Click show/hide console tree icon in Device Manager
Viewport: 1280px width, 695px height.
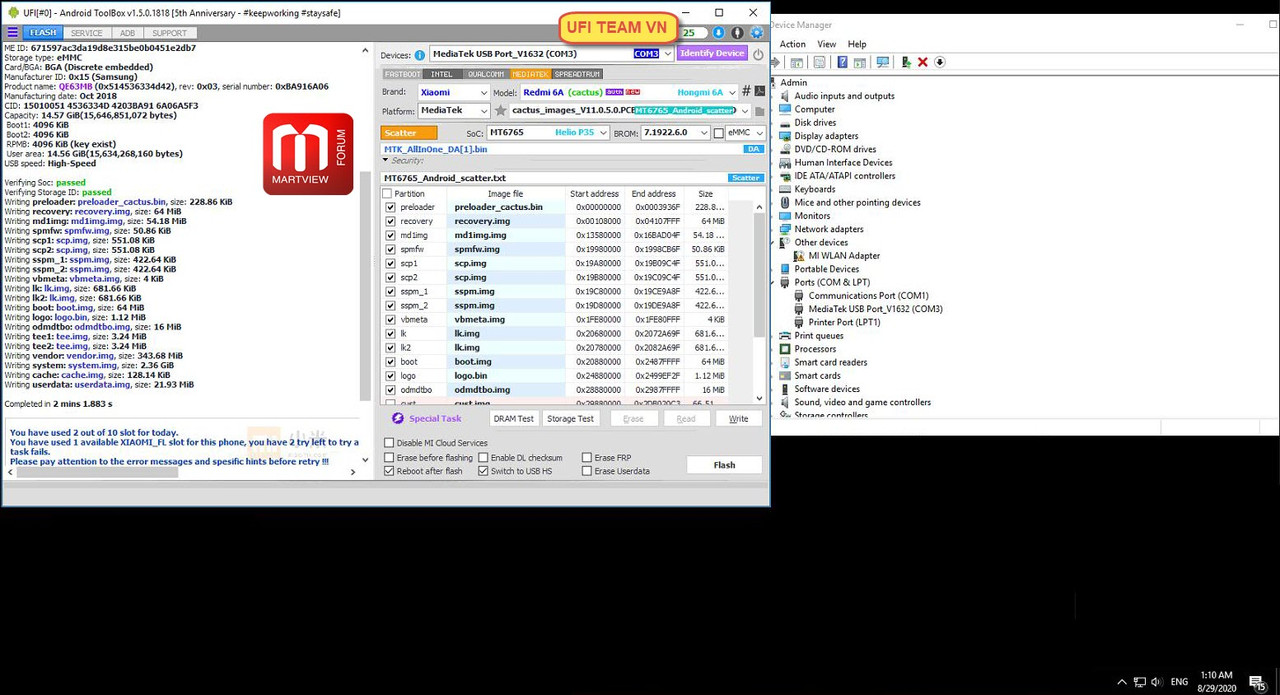pos(796,62)
